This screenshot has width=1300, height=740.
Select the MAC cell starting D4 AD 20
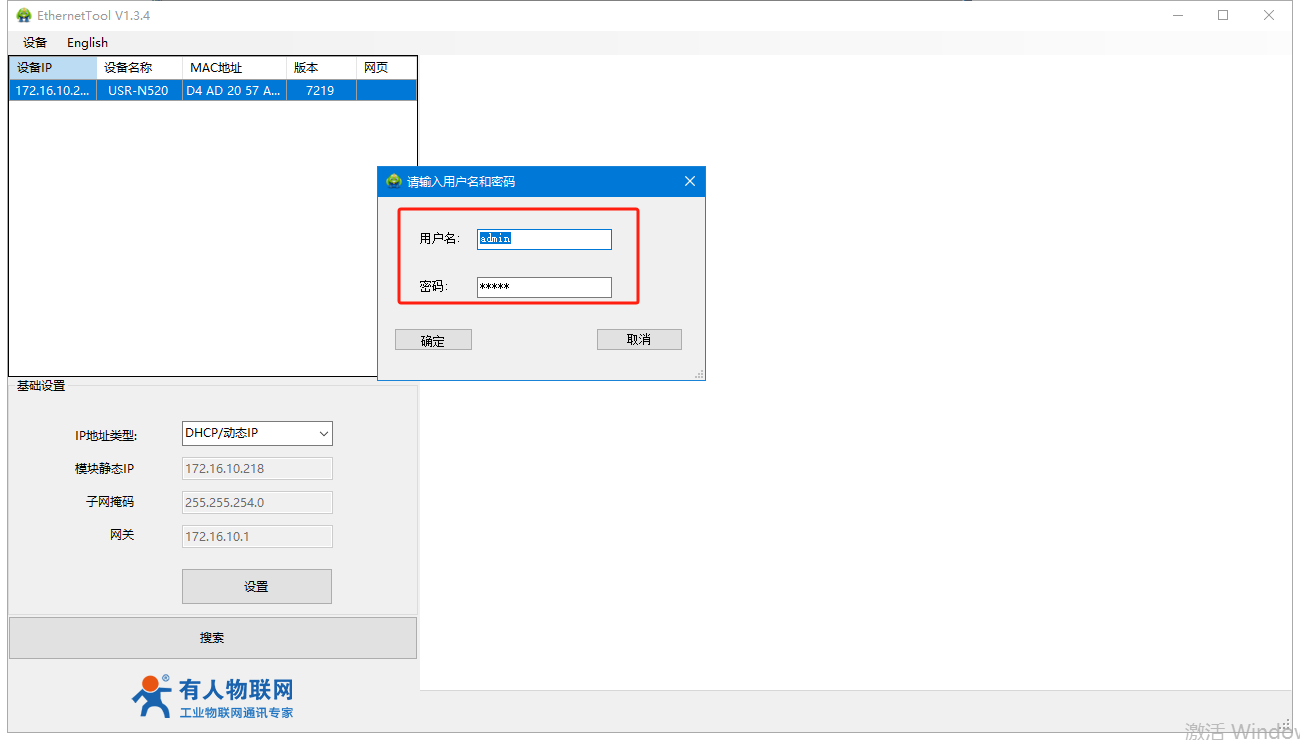click(x=235, y=90)
